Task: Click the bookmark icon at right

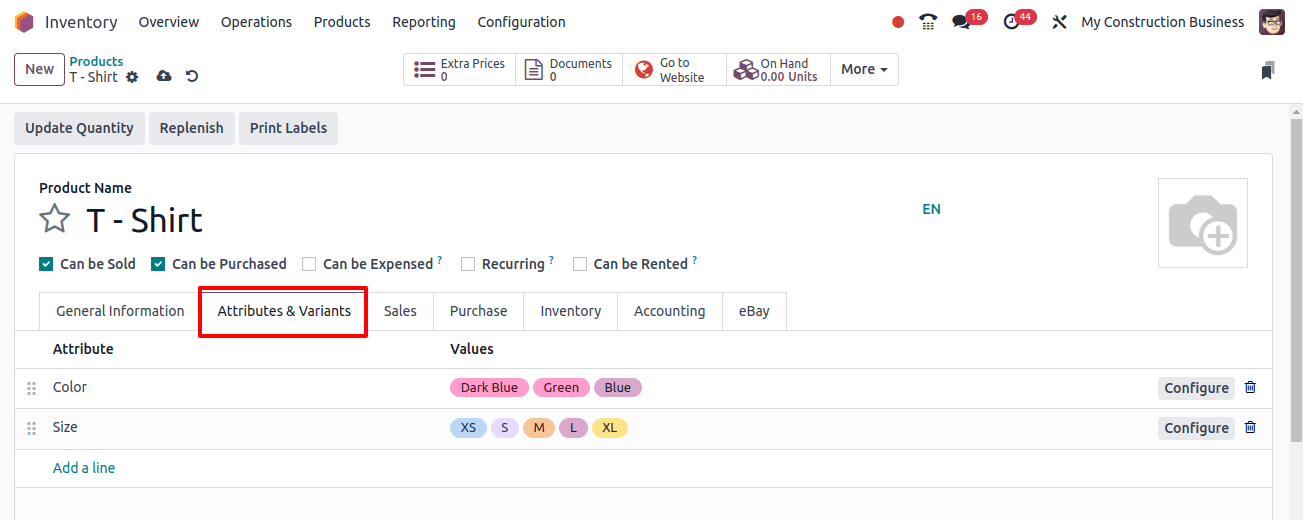Action: [1268, 70]
